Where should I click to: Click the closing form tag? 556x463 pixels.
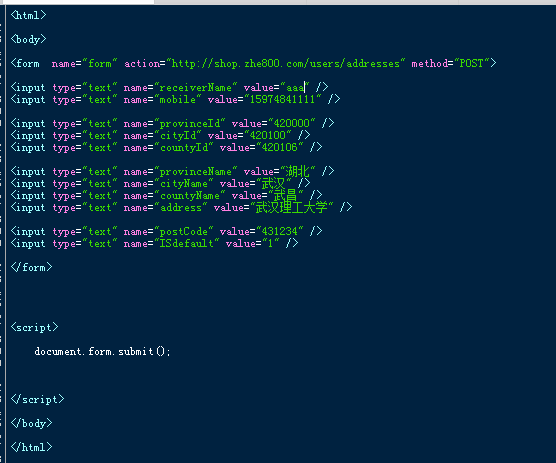32,267
